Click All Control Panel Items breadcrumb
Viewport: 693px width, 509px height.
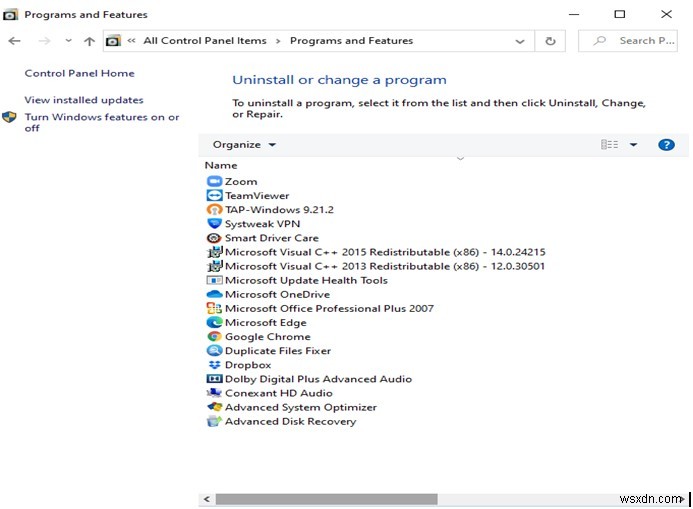(x=205, y=41)
